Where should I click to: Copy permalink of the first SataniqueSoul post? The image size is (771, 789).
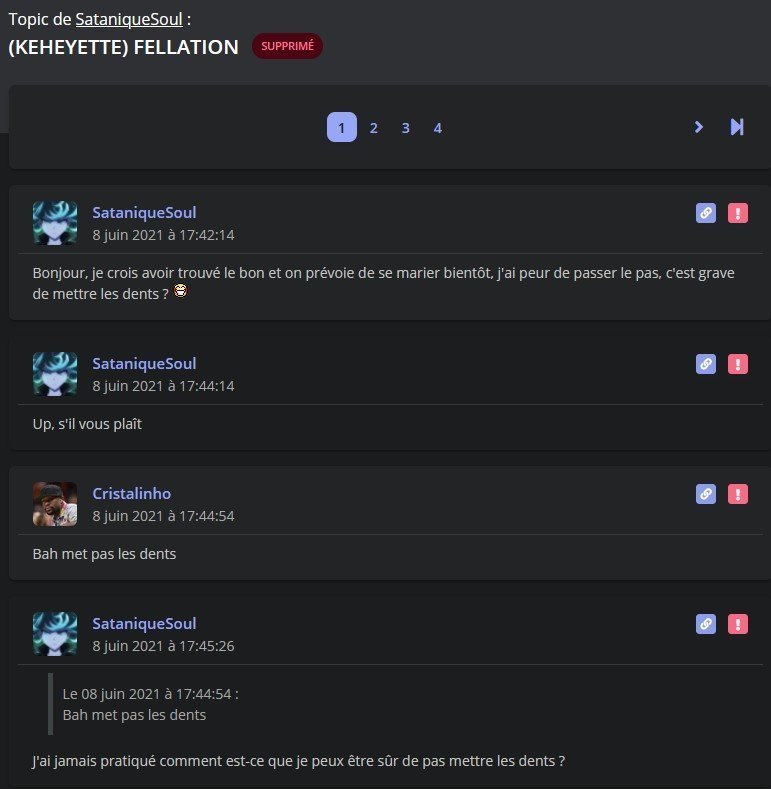pyautogui.click(x=706, y=213)
